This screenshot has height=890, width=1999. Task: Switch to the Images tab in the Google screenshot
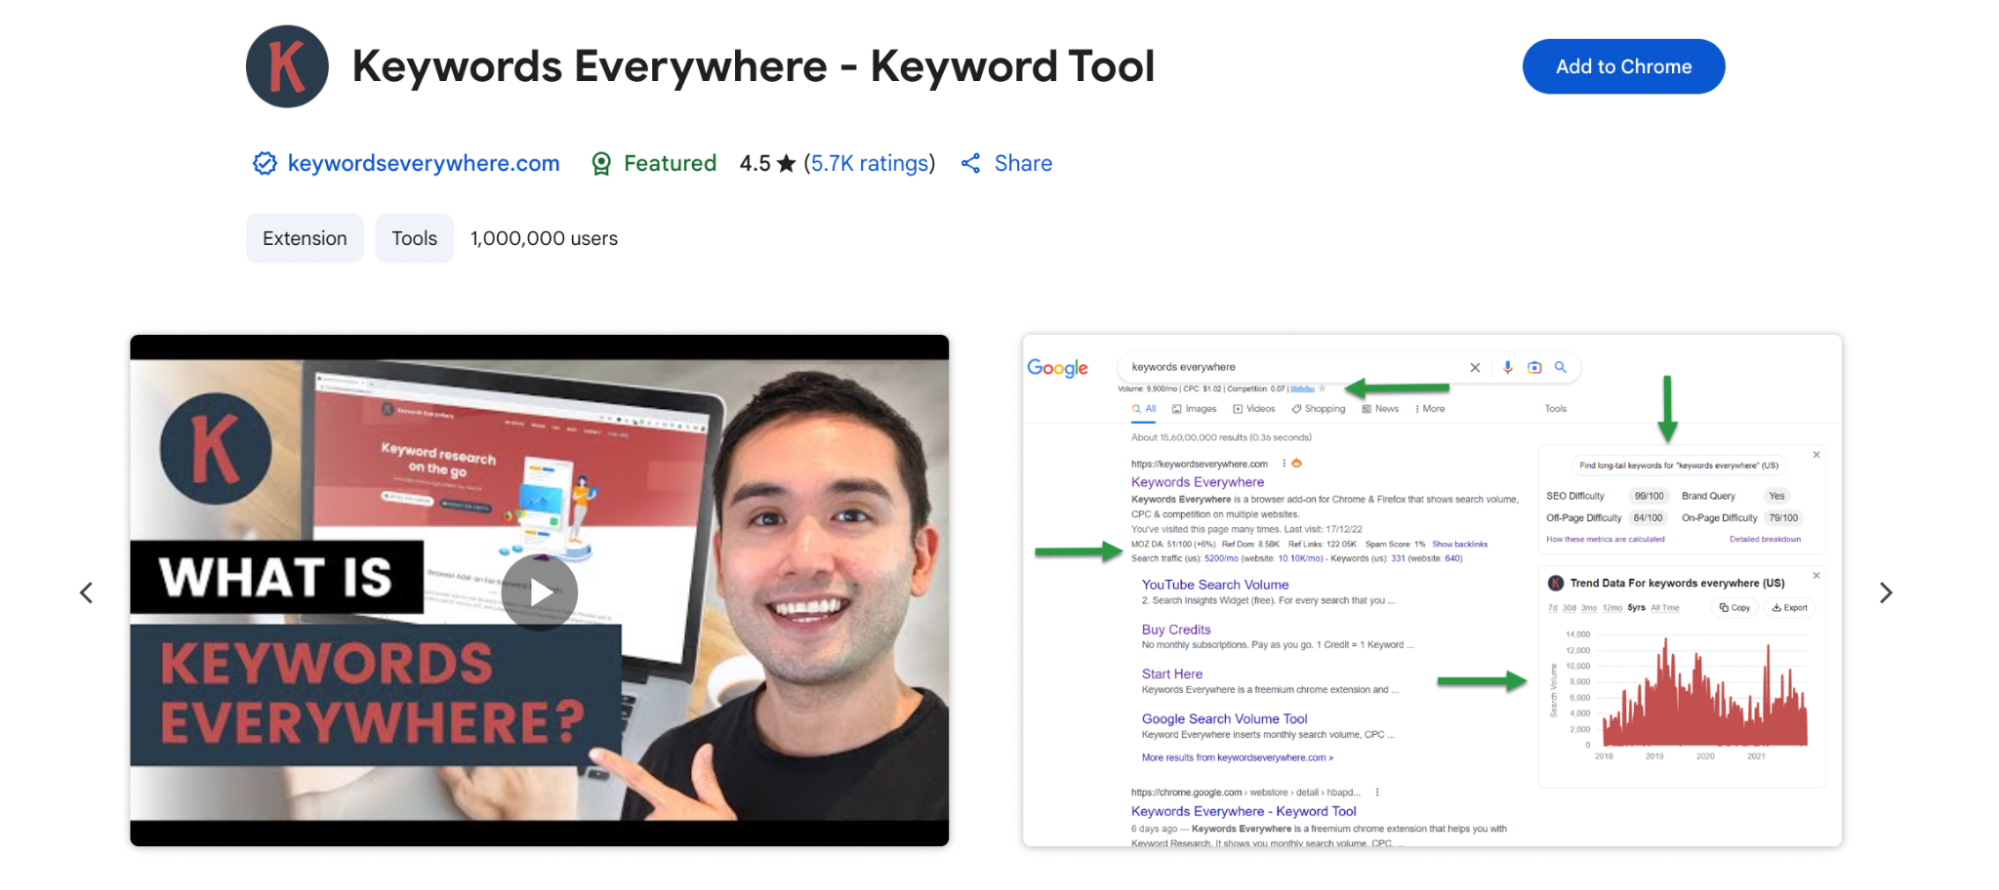pos(1194,409)
